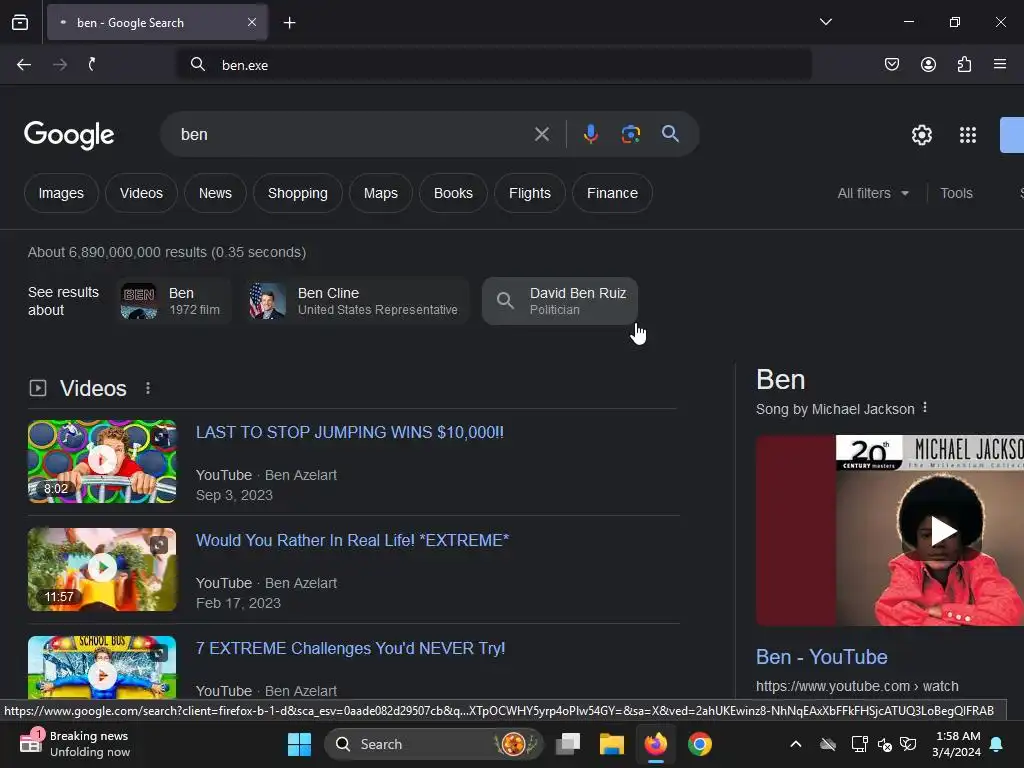The width and height of the screenshot is (1024, 768).
Task: Click the muted volume tray icon
Action: (885, 744)
